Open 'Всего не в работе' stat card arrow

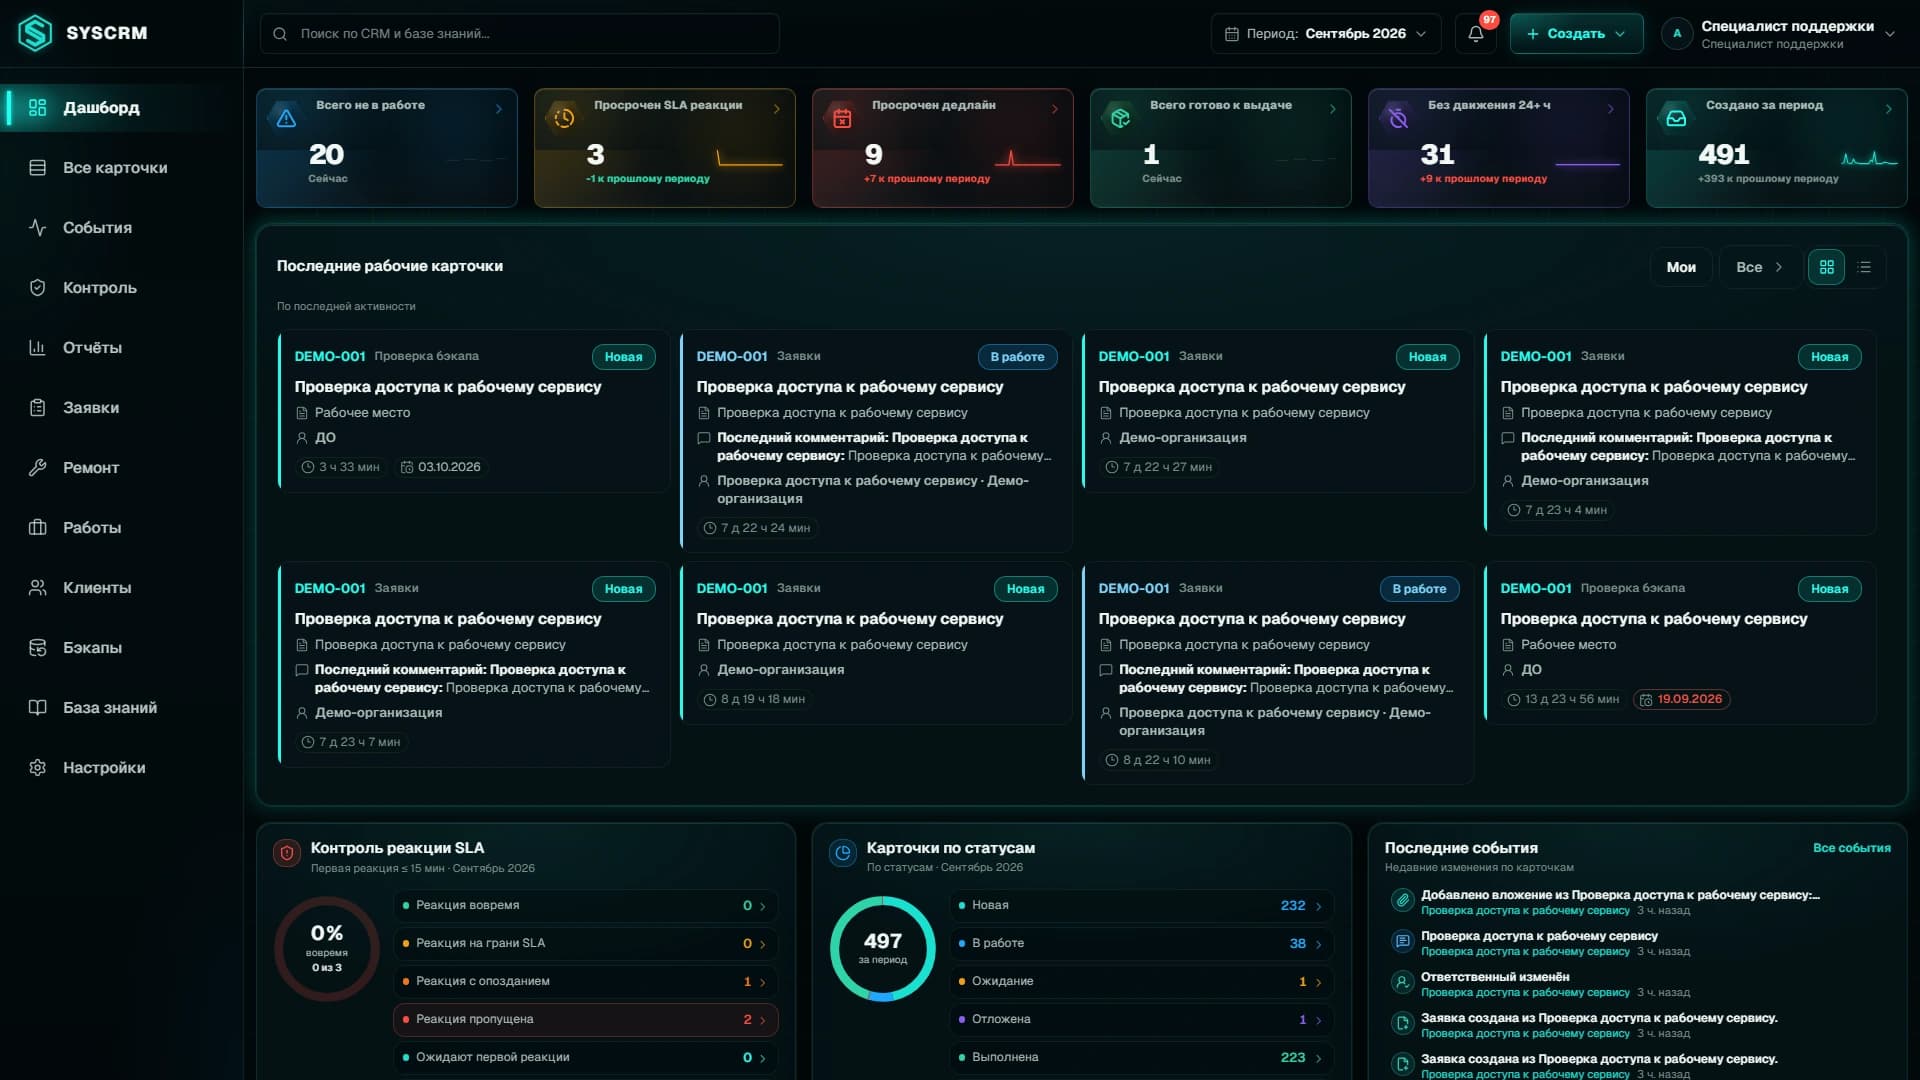click(498, 109)
